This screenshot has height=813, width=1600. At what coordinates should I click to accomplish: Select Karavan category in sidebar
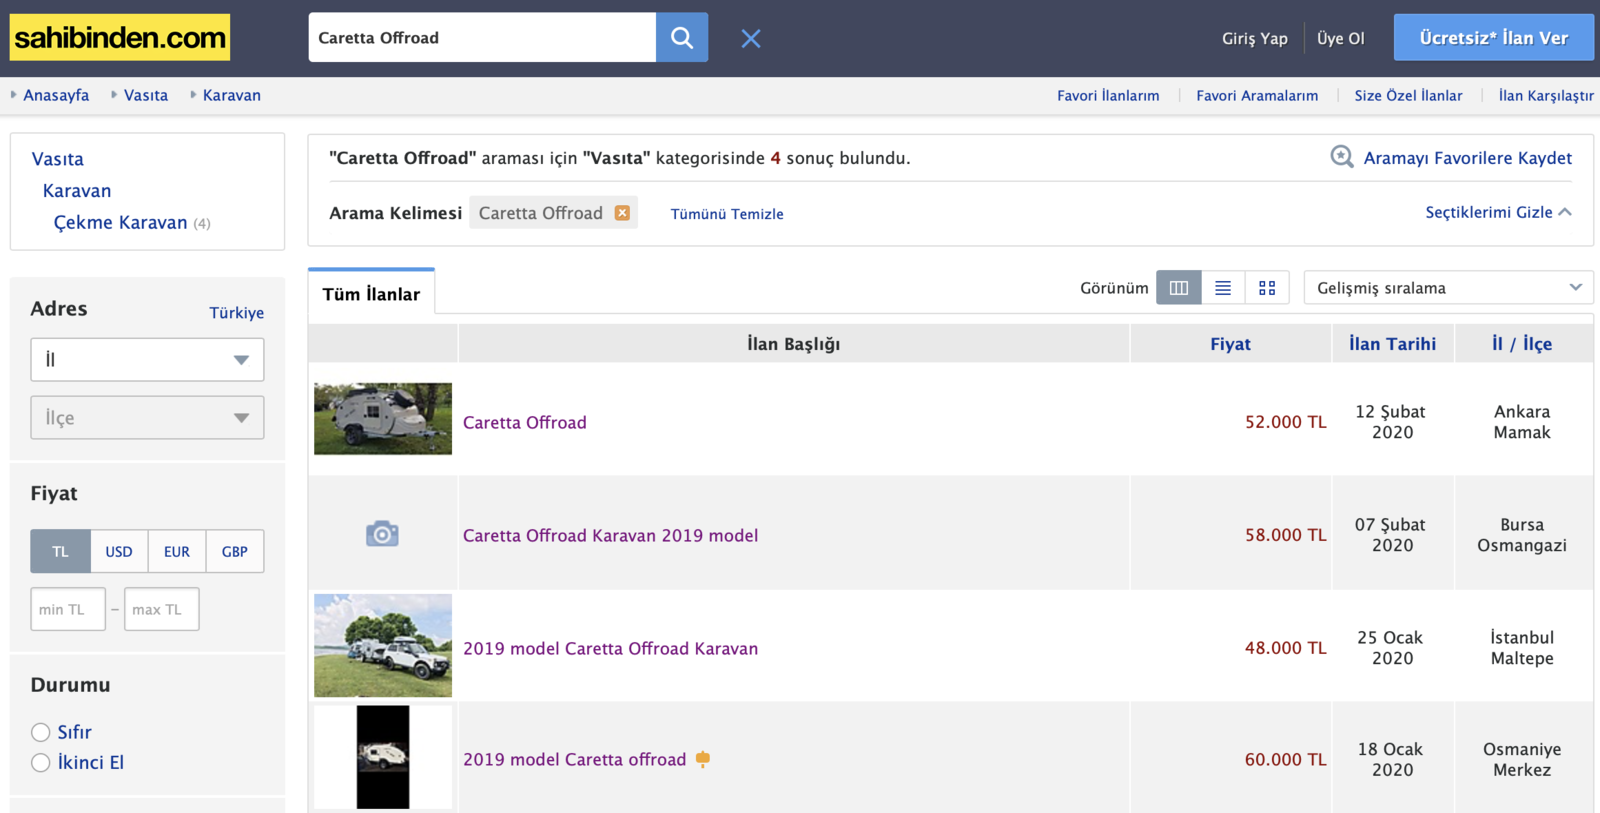click(x=77, y=191)
